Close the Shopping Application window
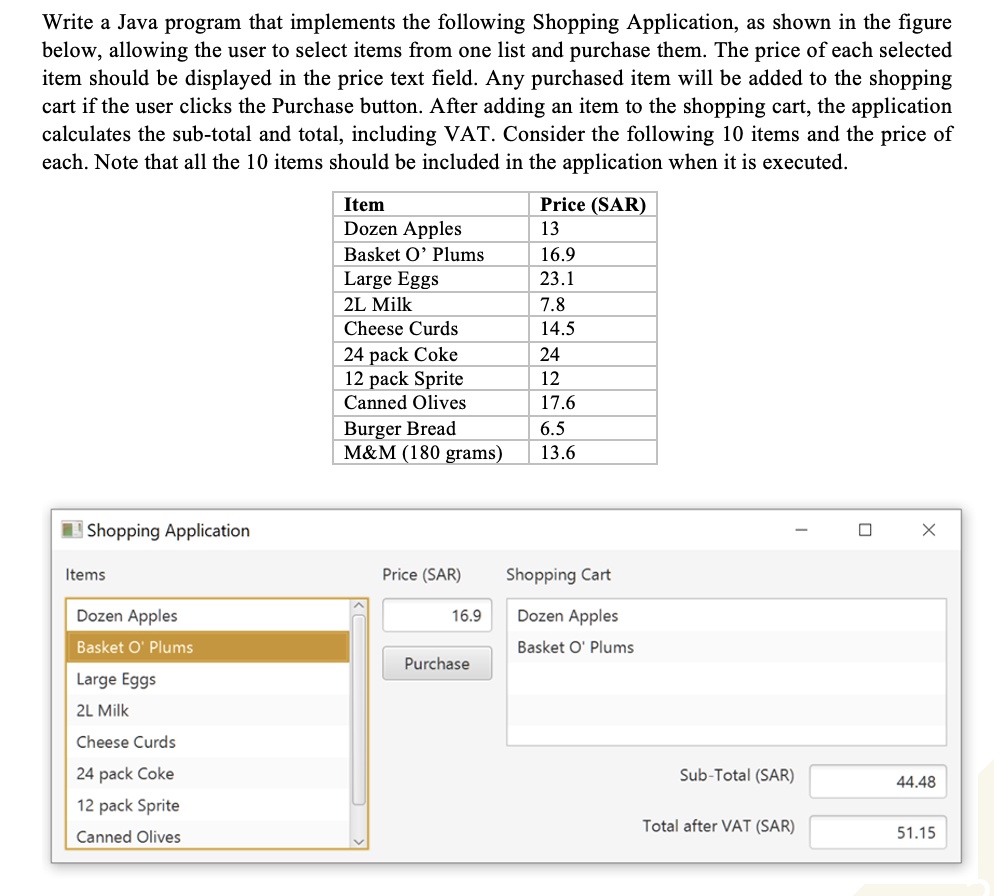 click(928, 530)
